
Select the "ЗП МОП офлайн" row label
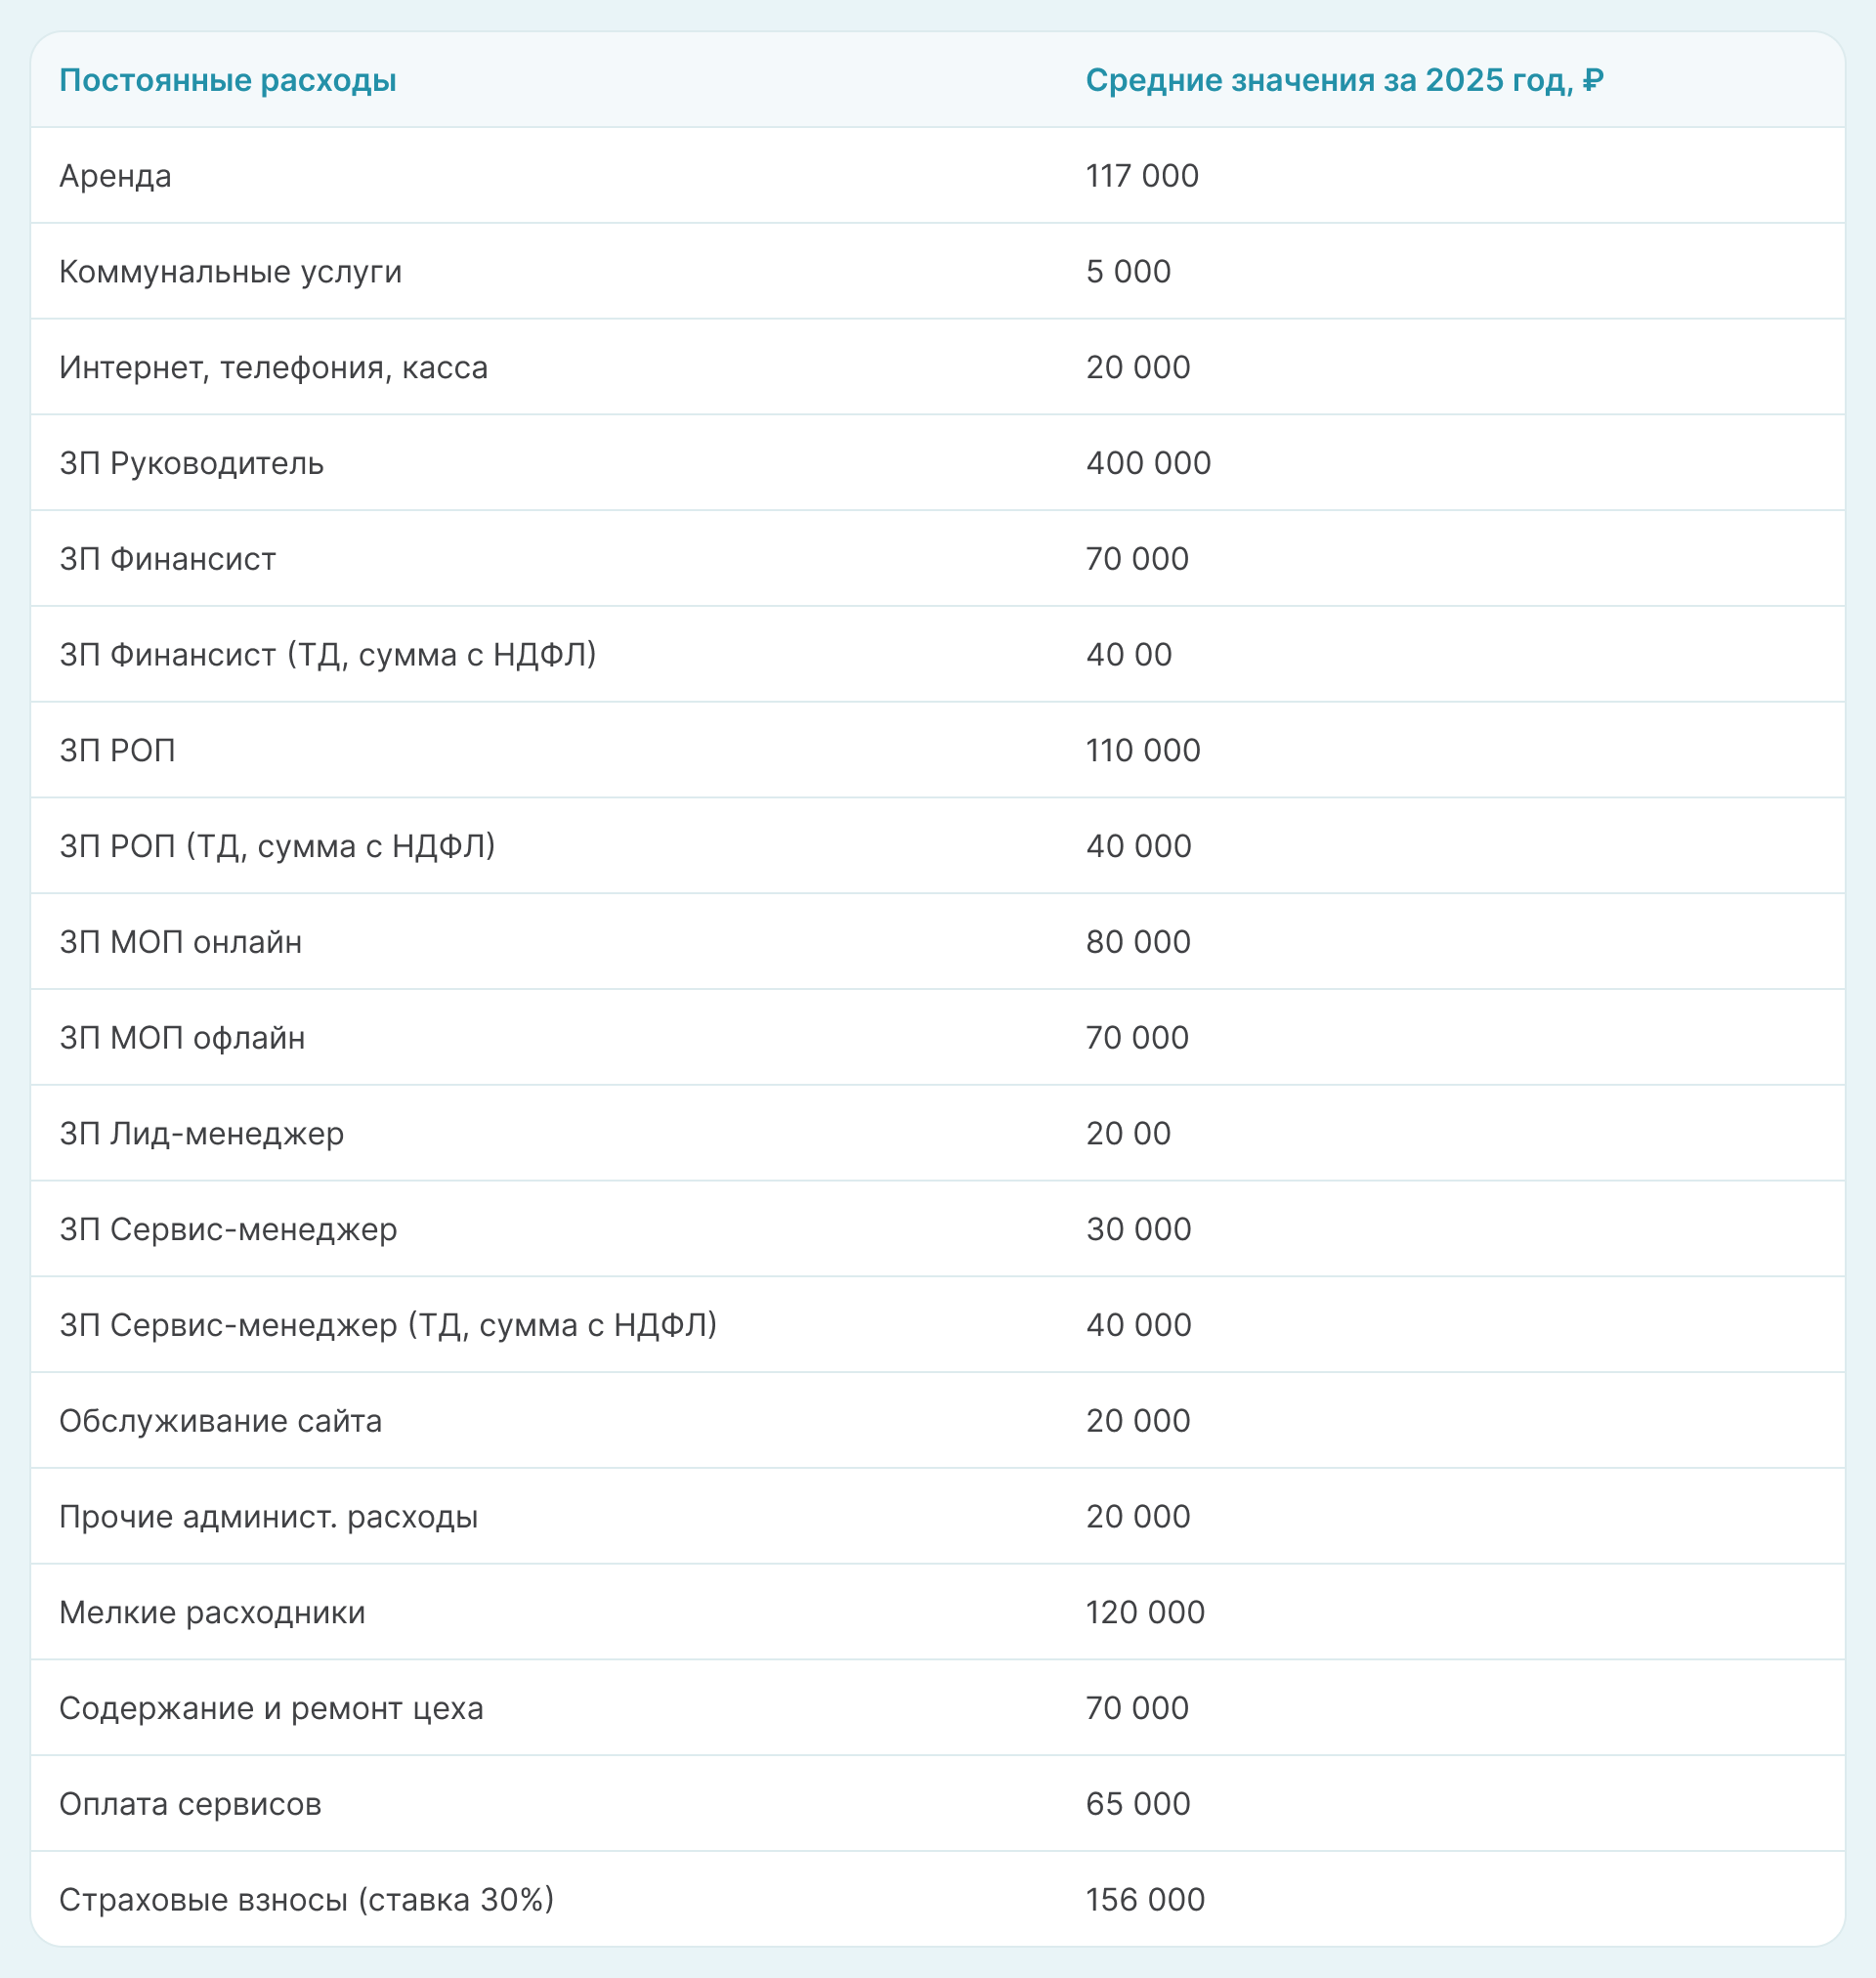pyautogui.click(x=182, y=1038)
